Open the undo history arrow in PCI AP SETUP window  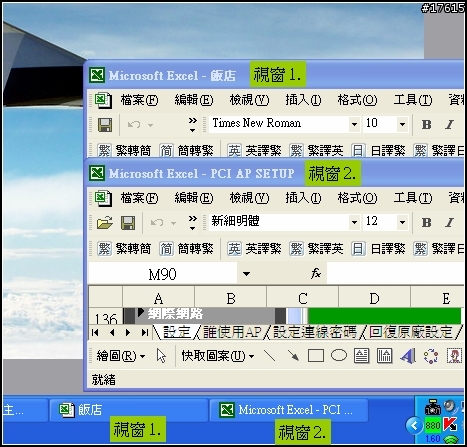pyautogui.click(x=173, y=223)
